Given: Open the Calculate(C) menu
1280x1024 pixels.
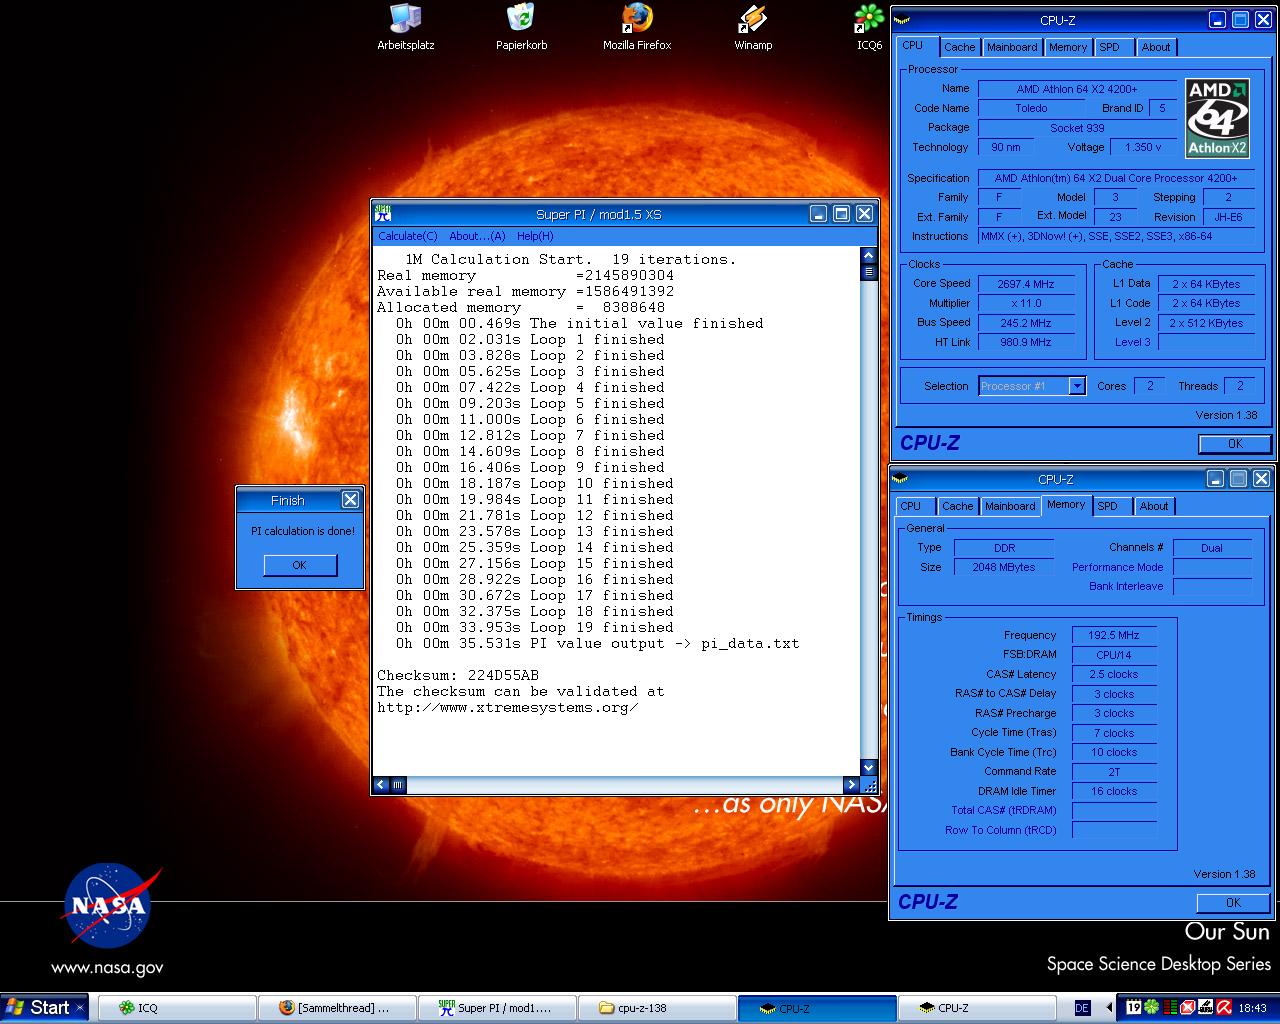Looking at the screenshot, I should click(407, 236).
